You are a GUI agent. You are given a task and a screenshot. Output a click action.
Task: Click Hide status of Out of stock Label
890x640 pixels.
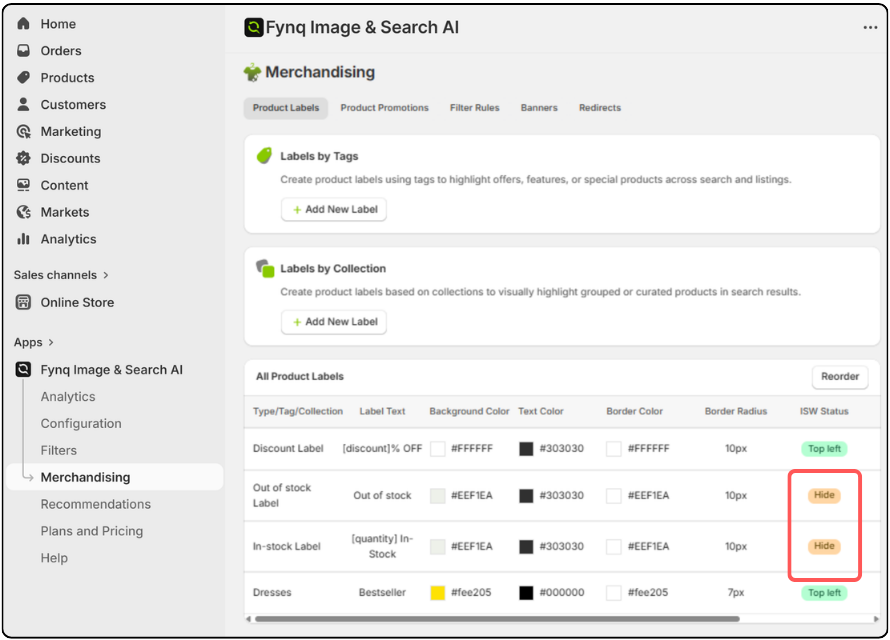tap(824, 495)
